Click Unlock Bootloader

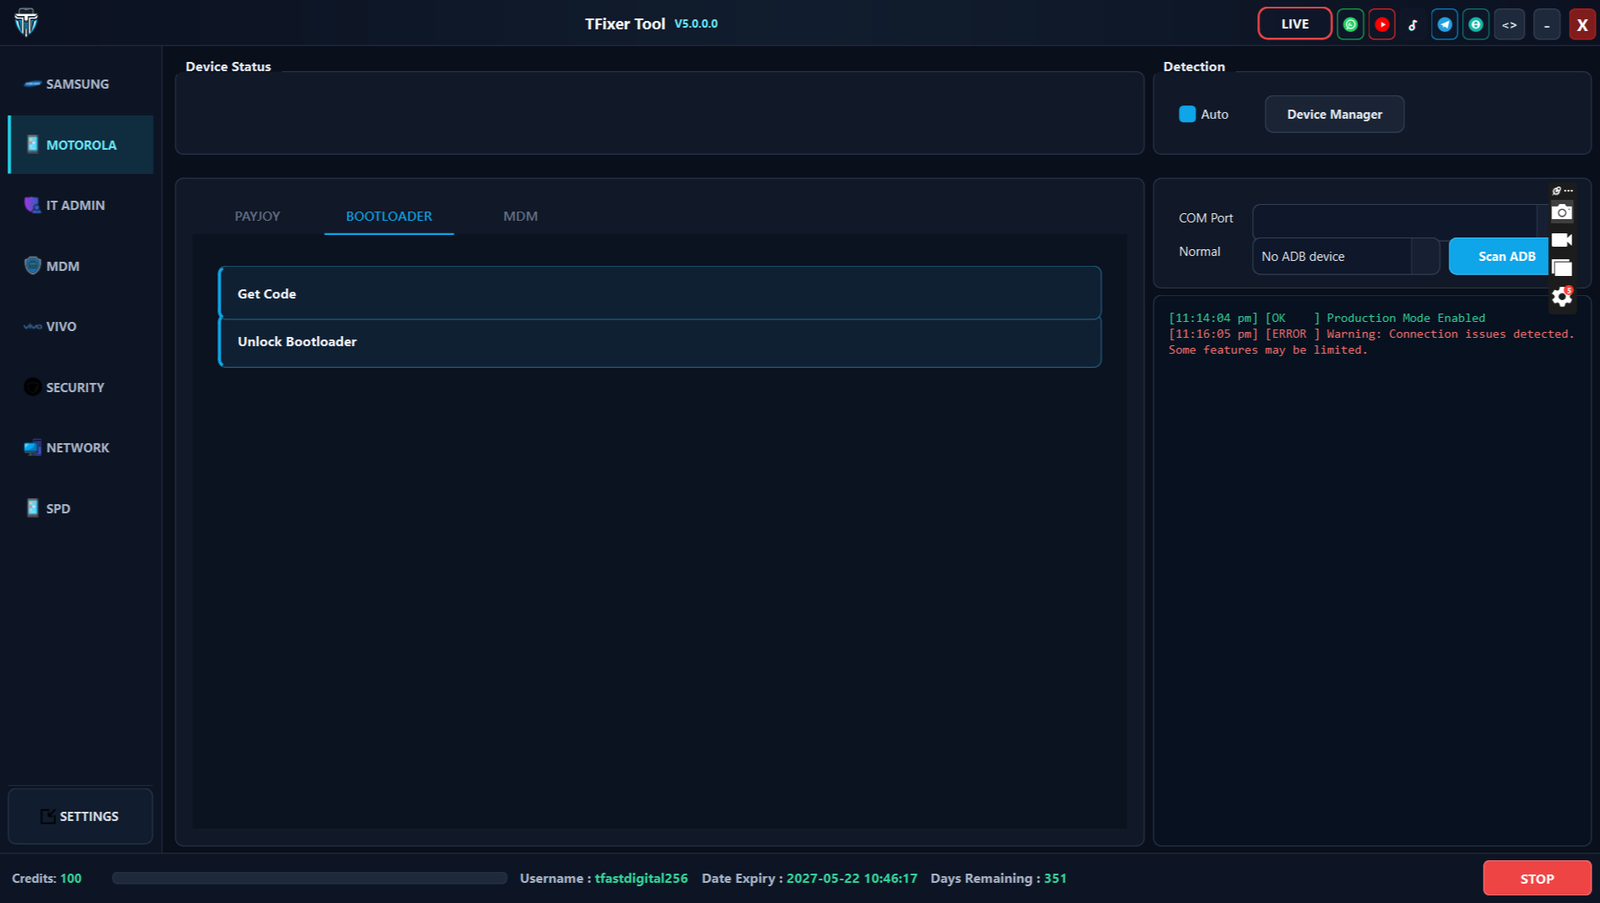660,342
